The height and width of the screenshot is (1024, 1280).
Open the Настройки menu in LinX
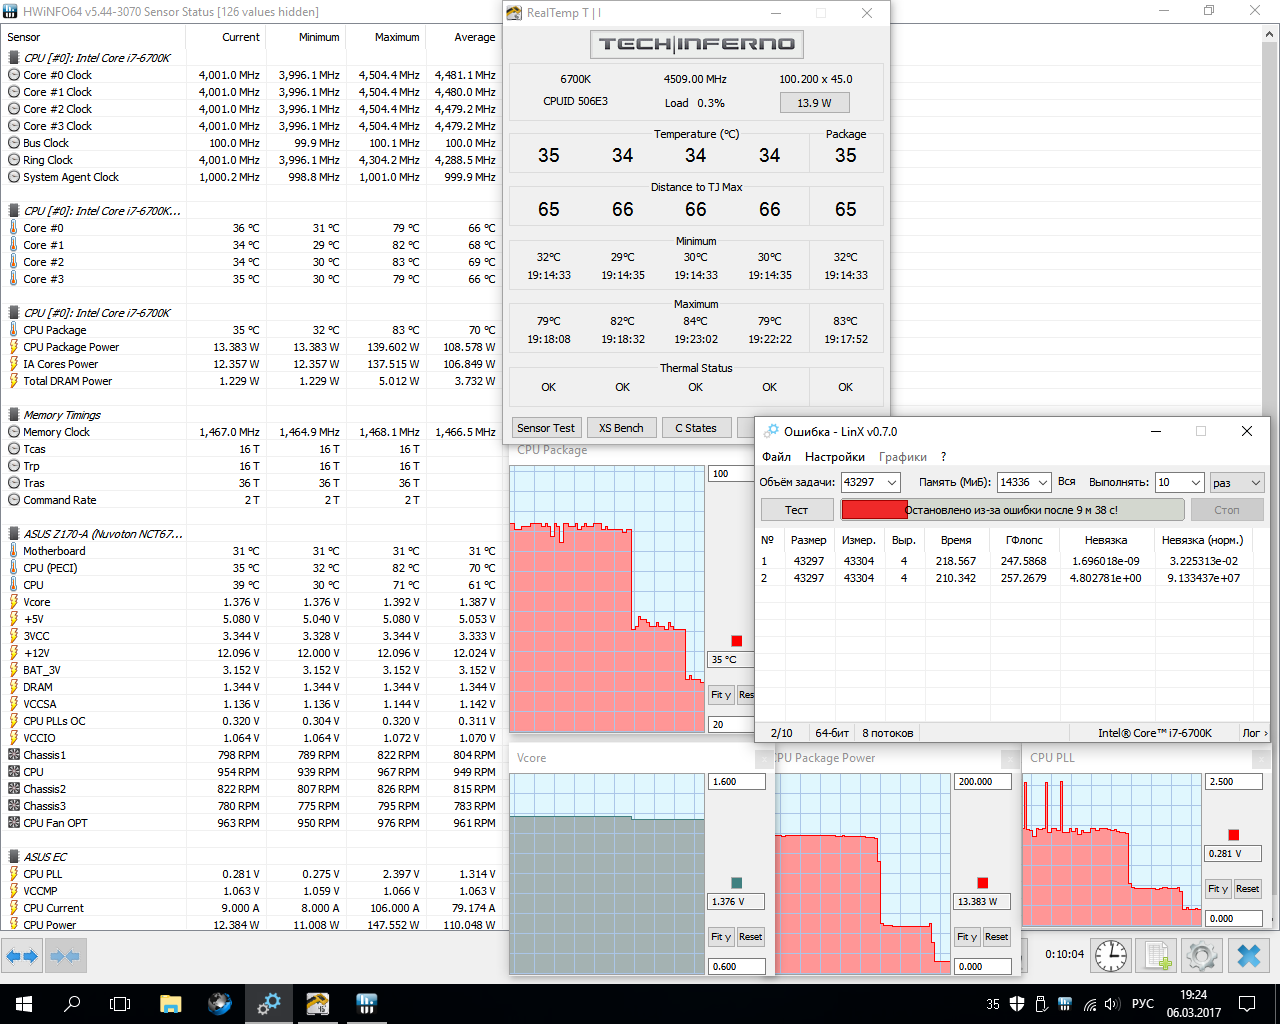835,457
